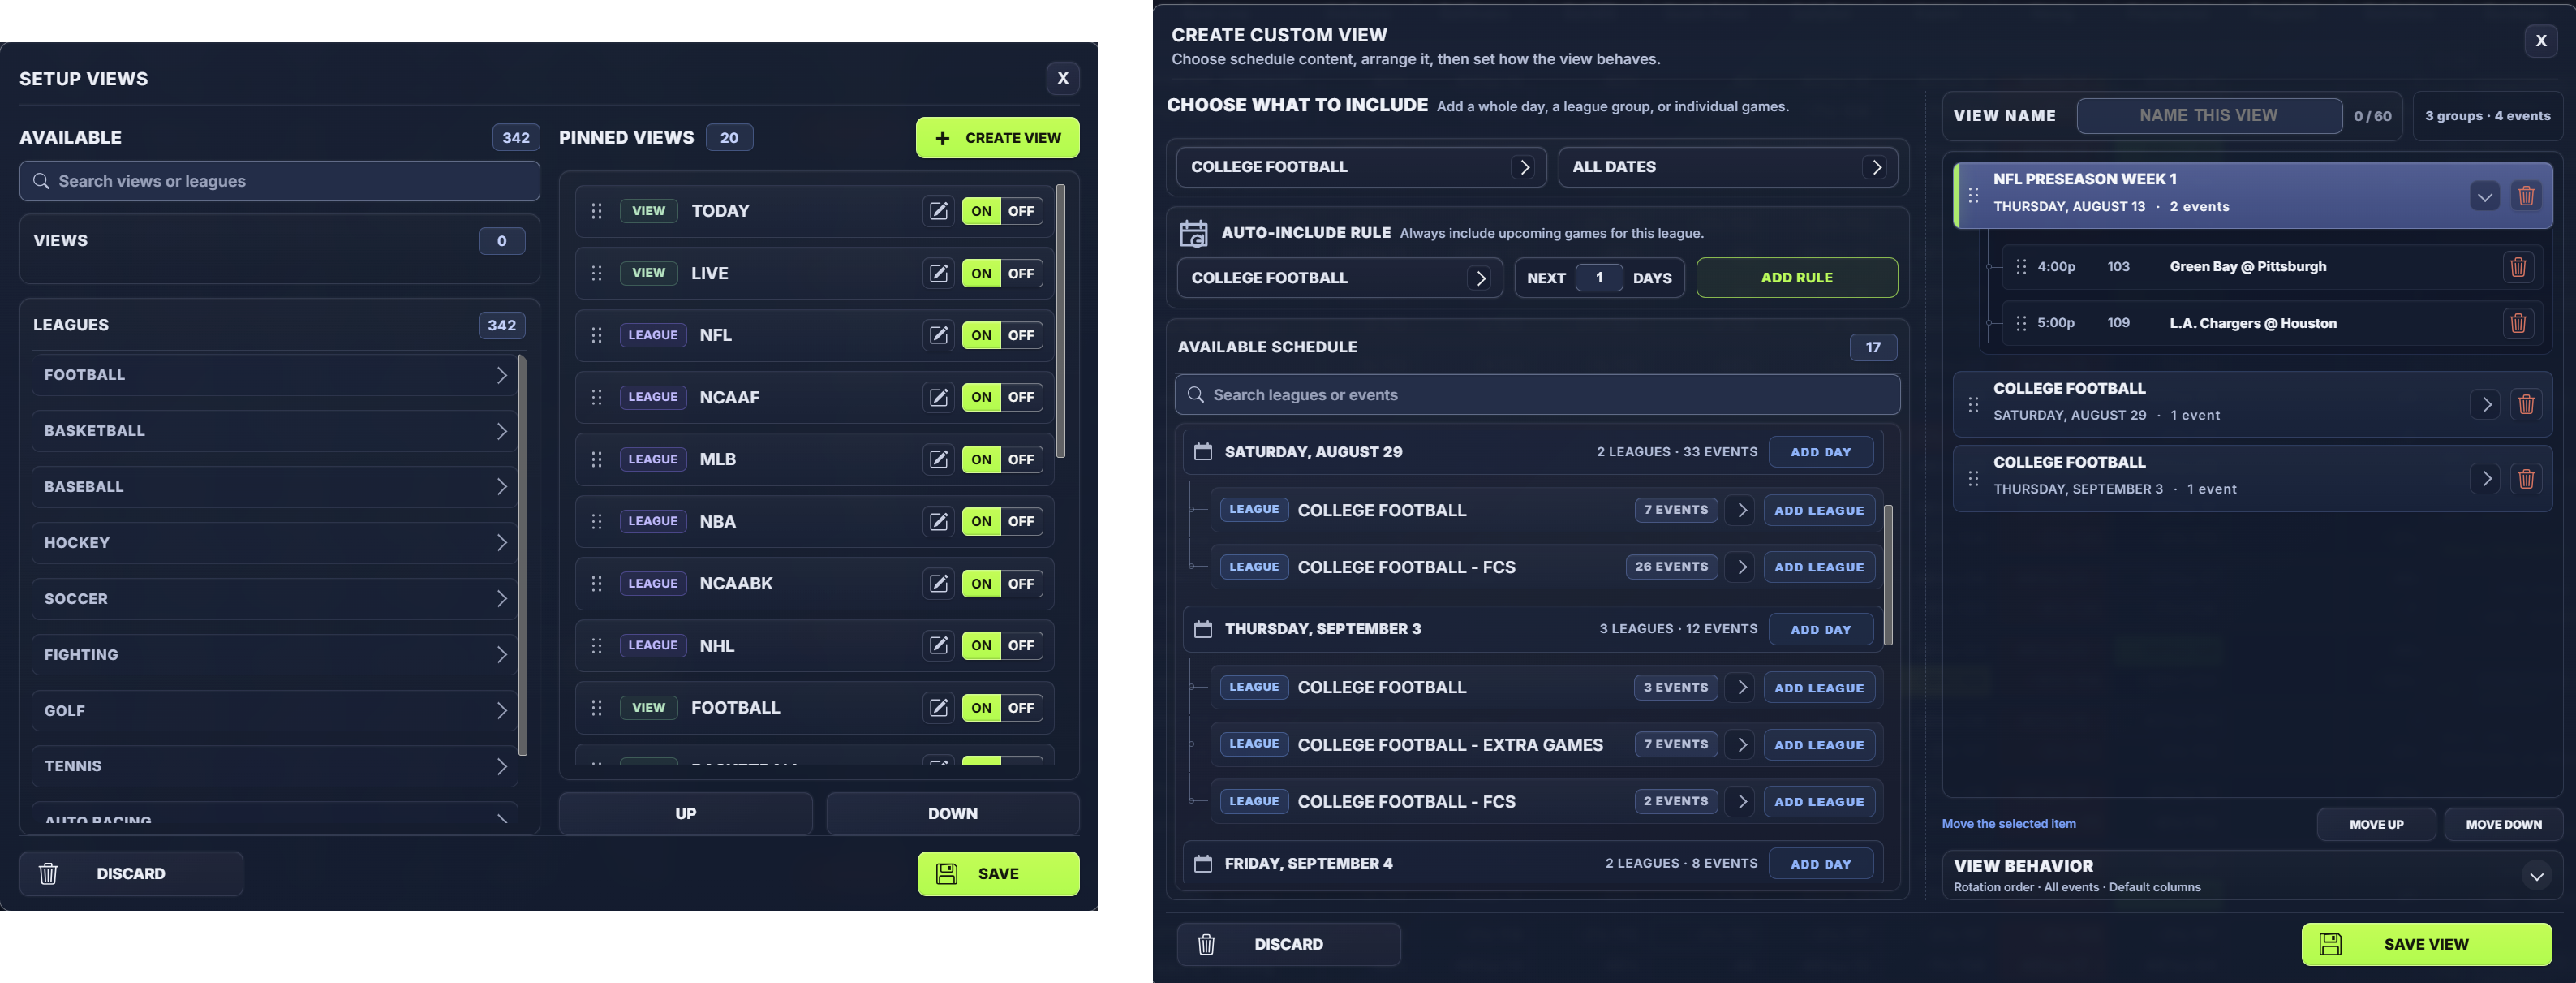
Task: Select the GOLF league category
Action: [x=275, y=711]
